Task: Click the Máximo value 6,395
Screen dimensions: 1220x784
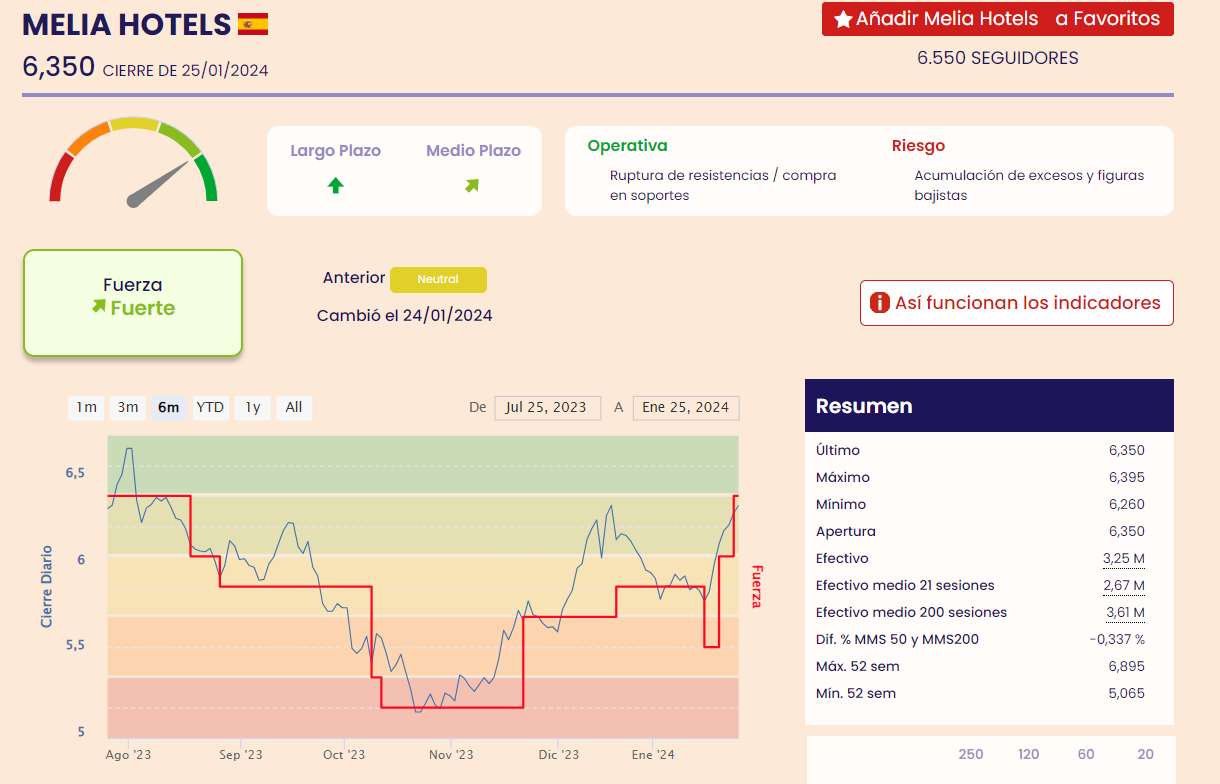Action: click(x=1127, y=477)
